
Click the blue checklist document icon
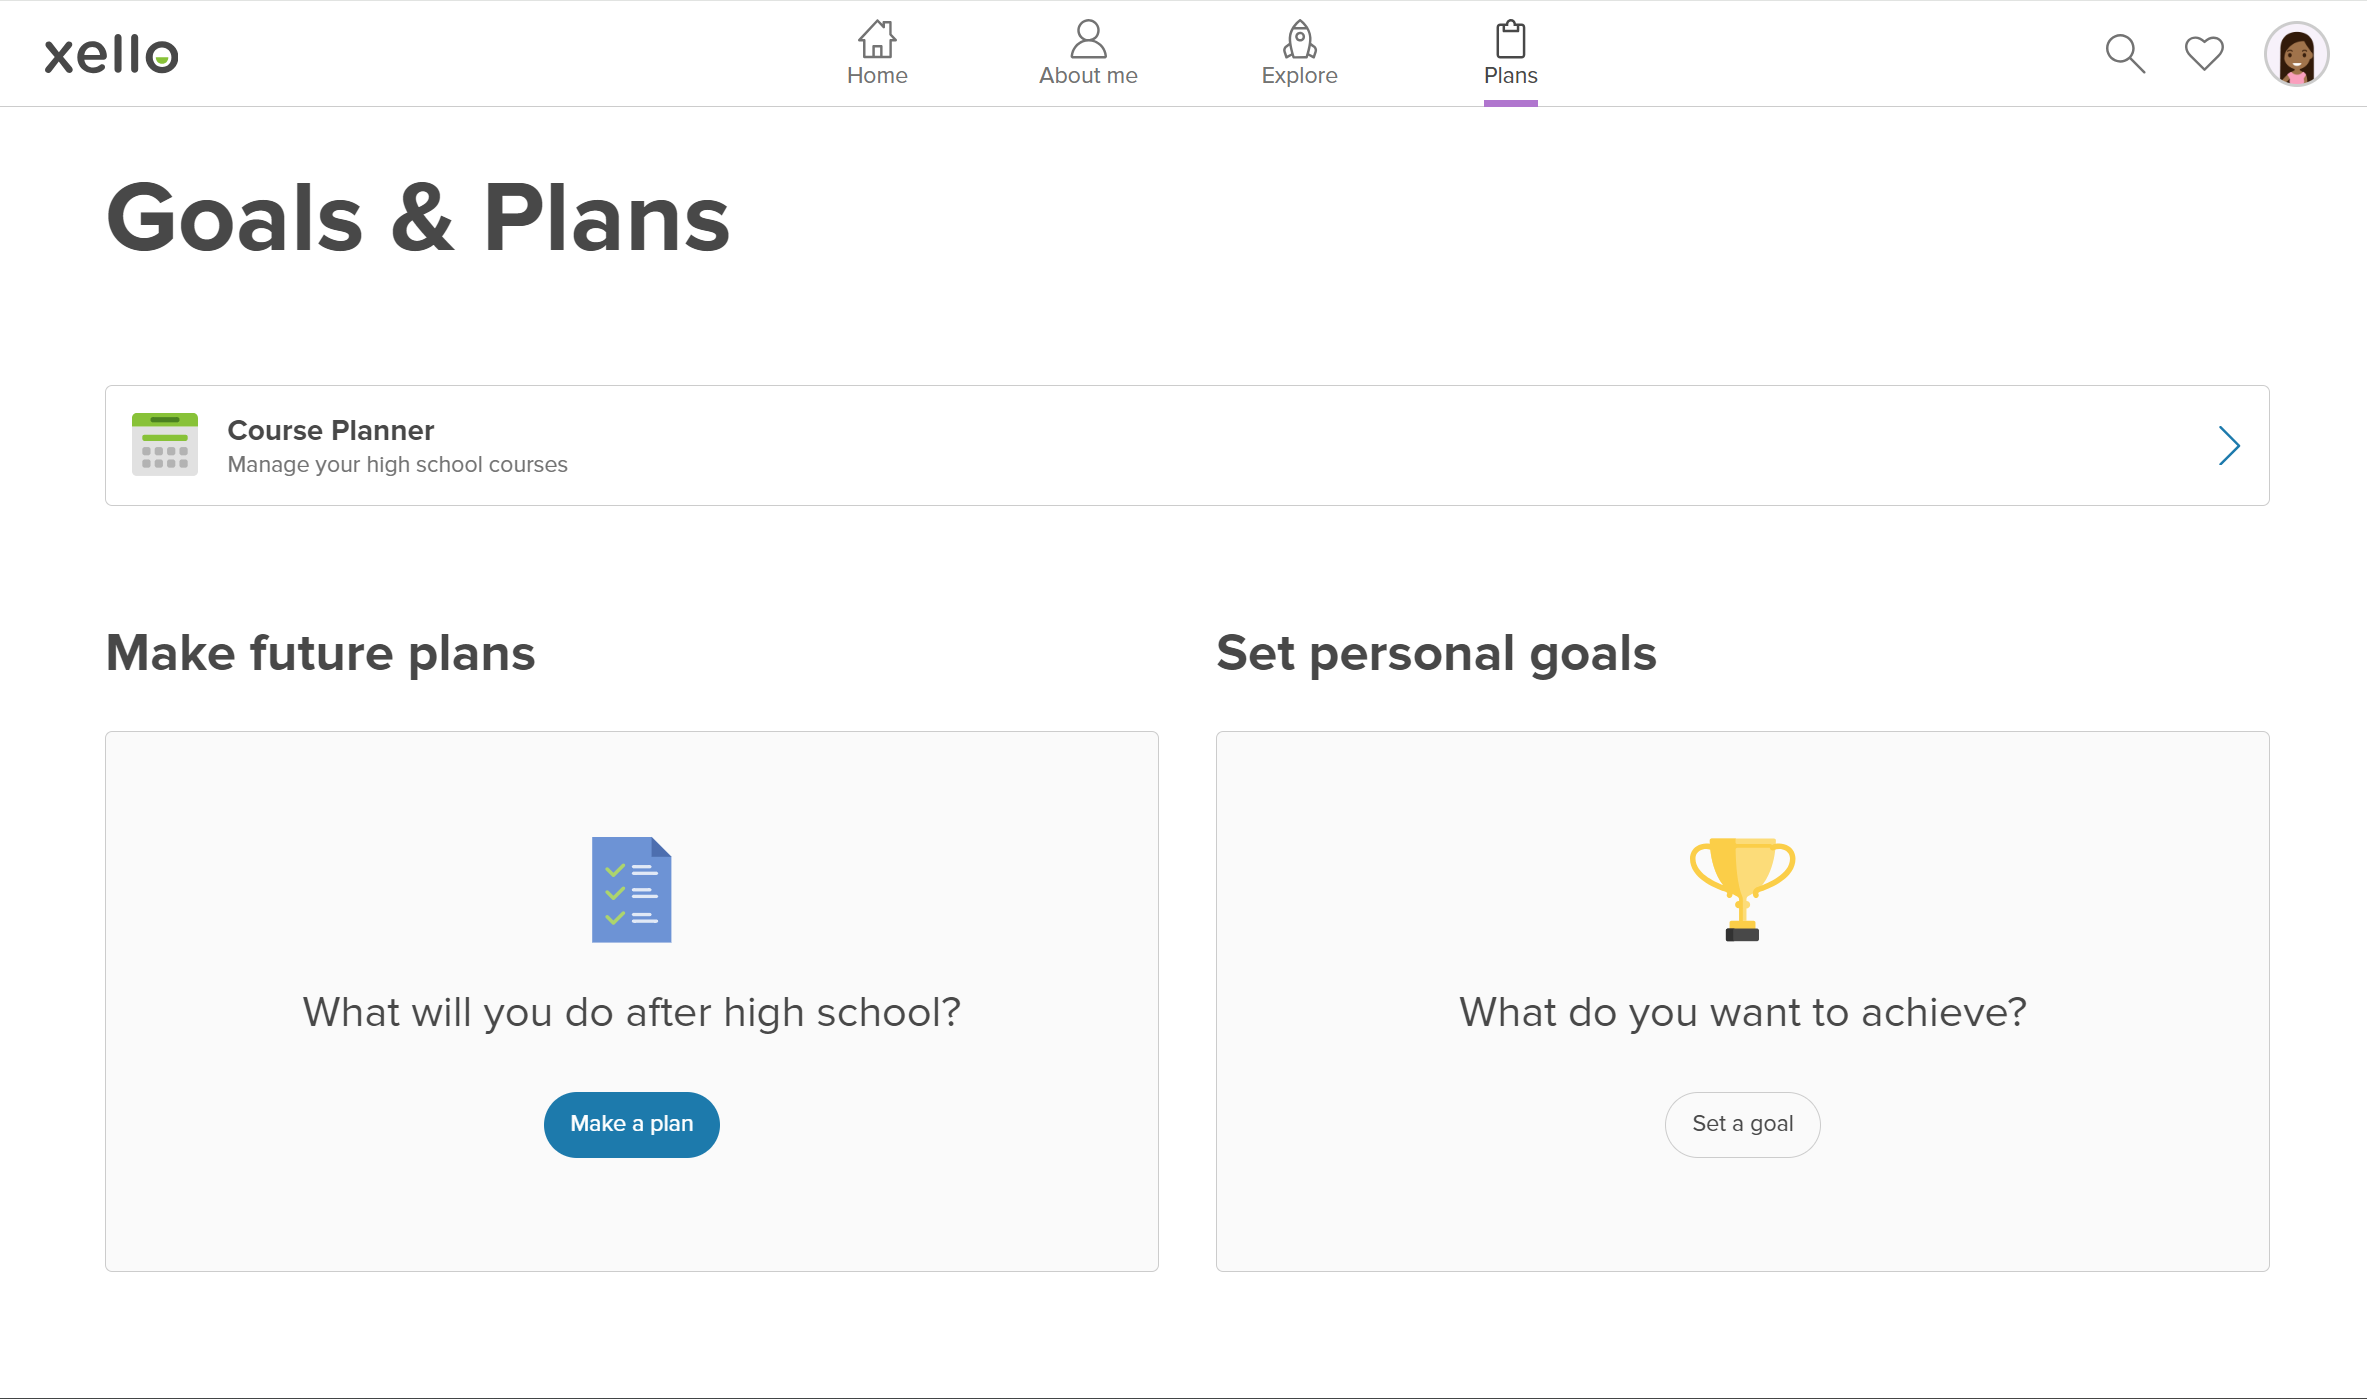632,889
